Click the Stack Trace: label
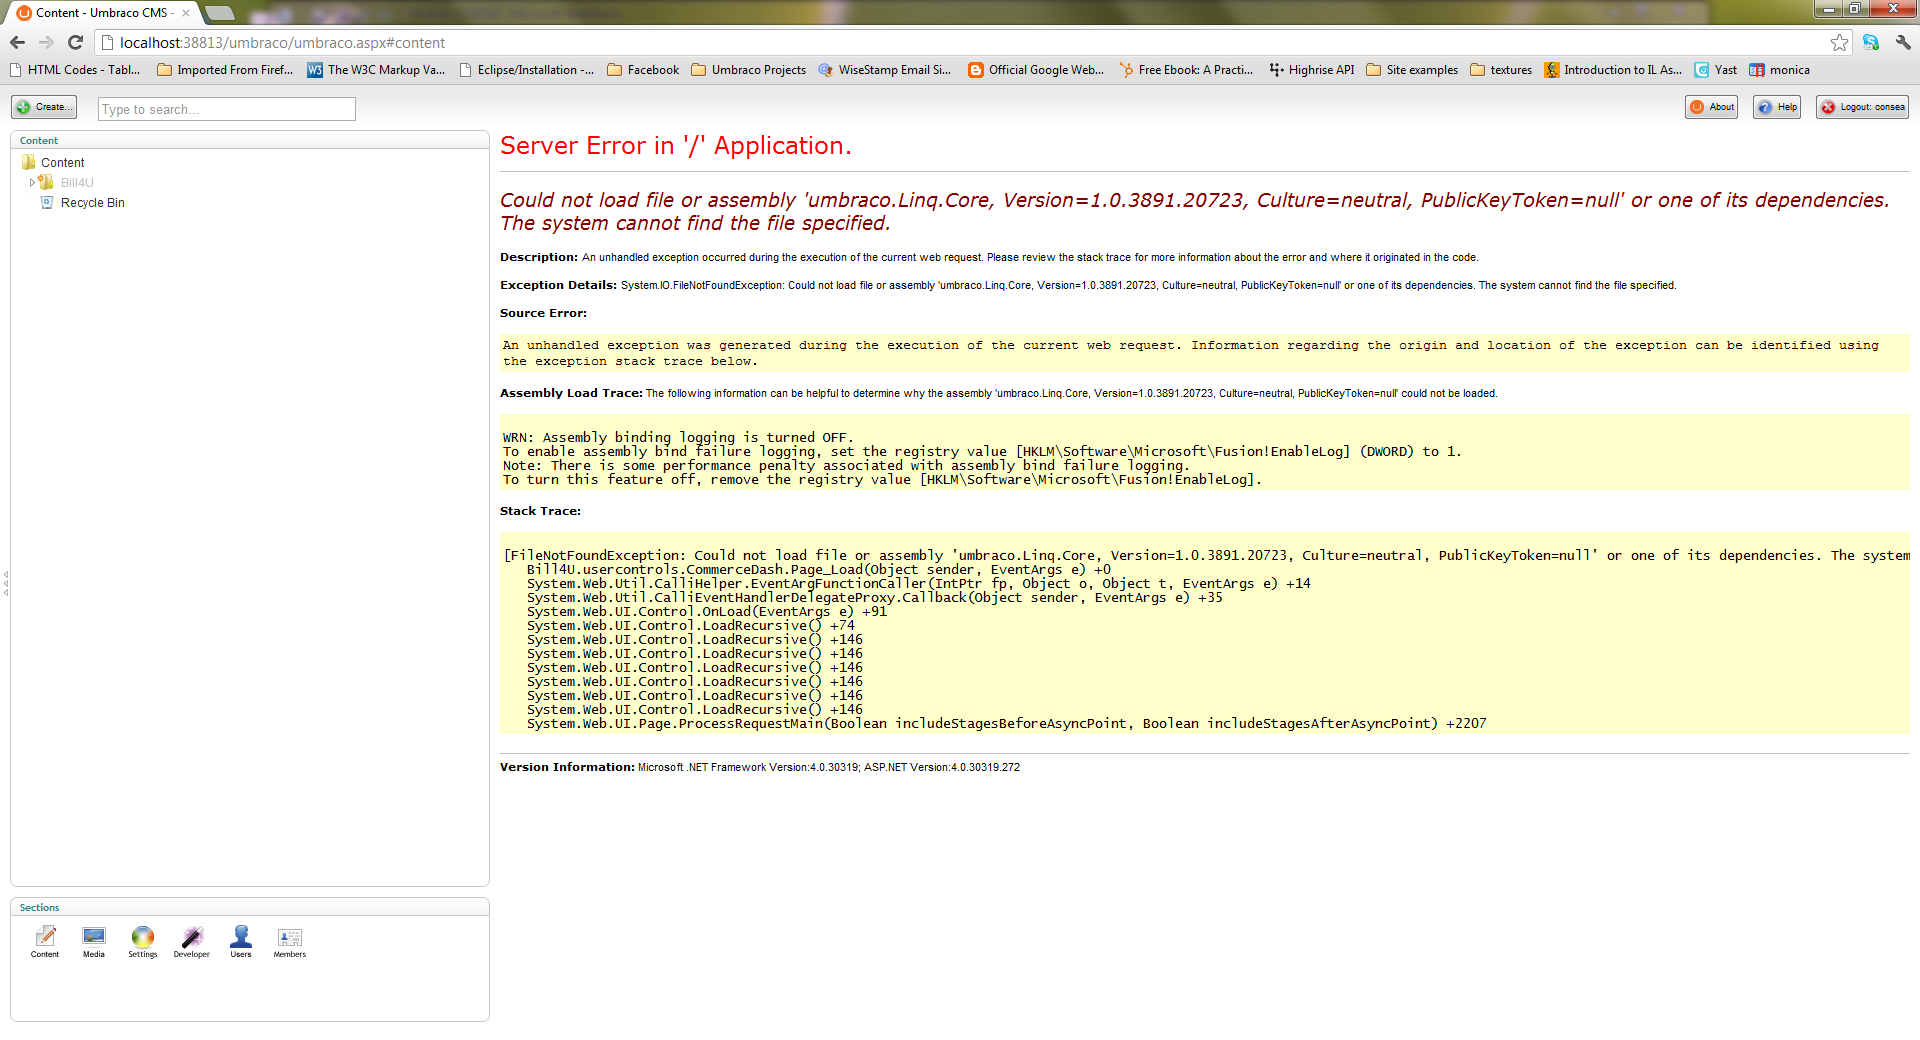This screenshot has height=1040, width=1920. (540, 511)
